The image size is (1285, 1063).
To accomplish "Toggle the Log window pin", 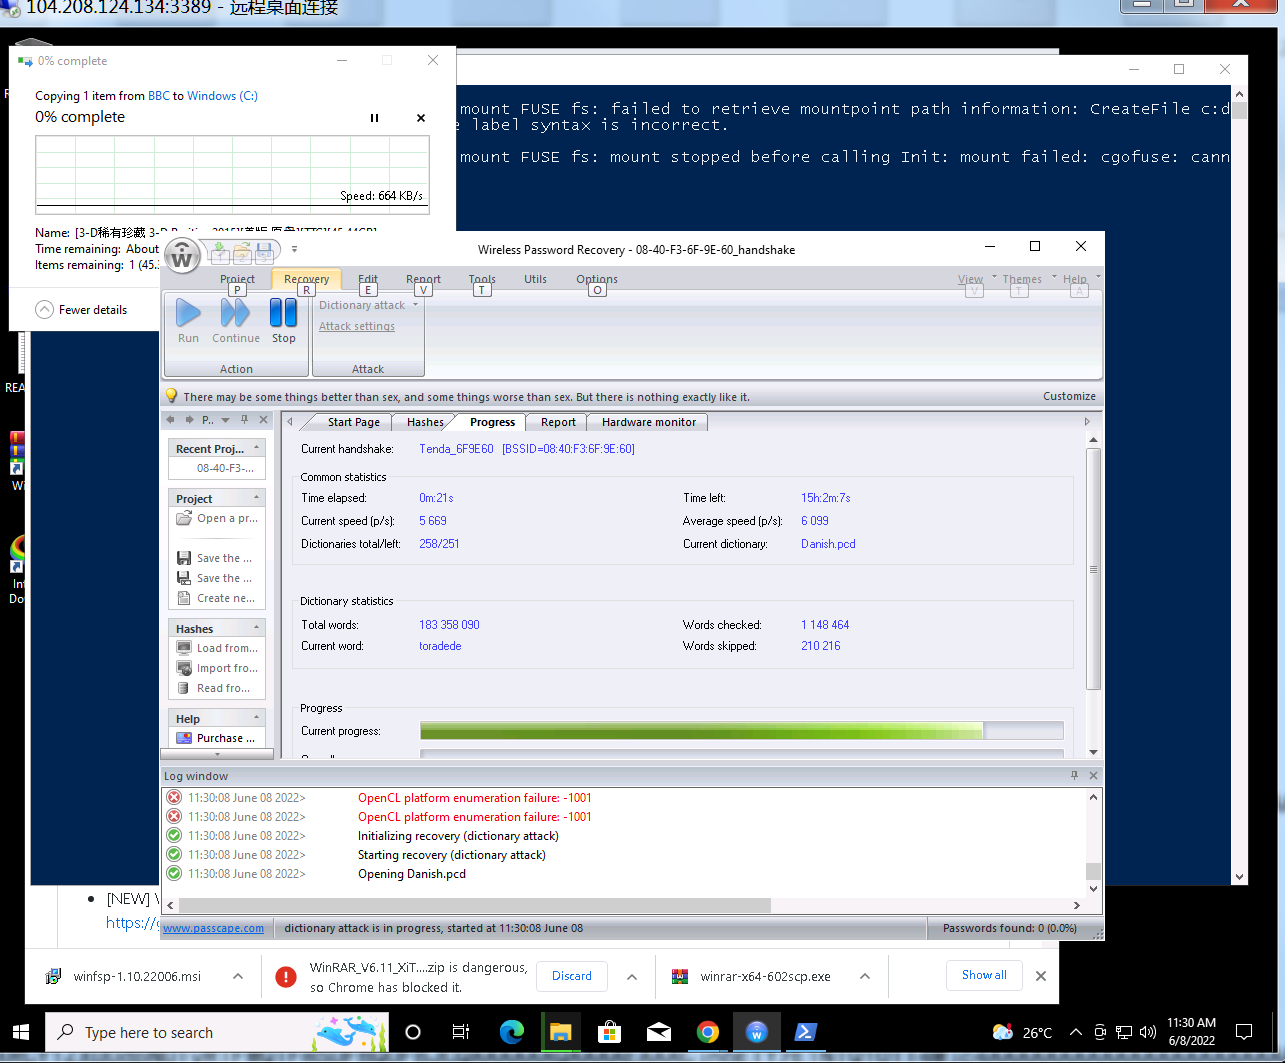I will tap(1075, 776).
